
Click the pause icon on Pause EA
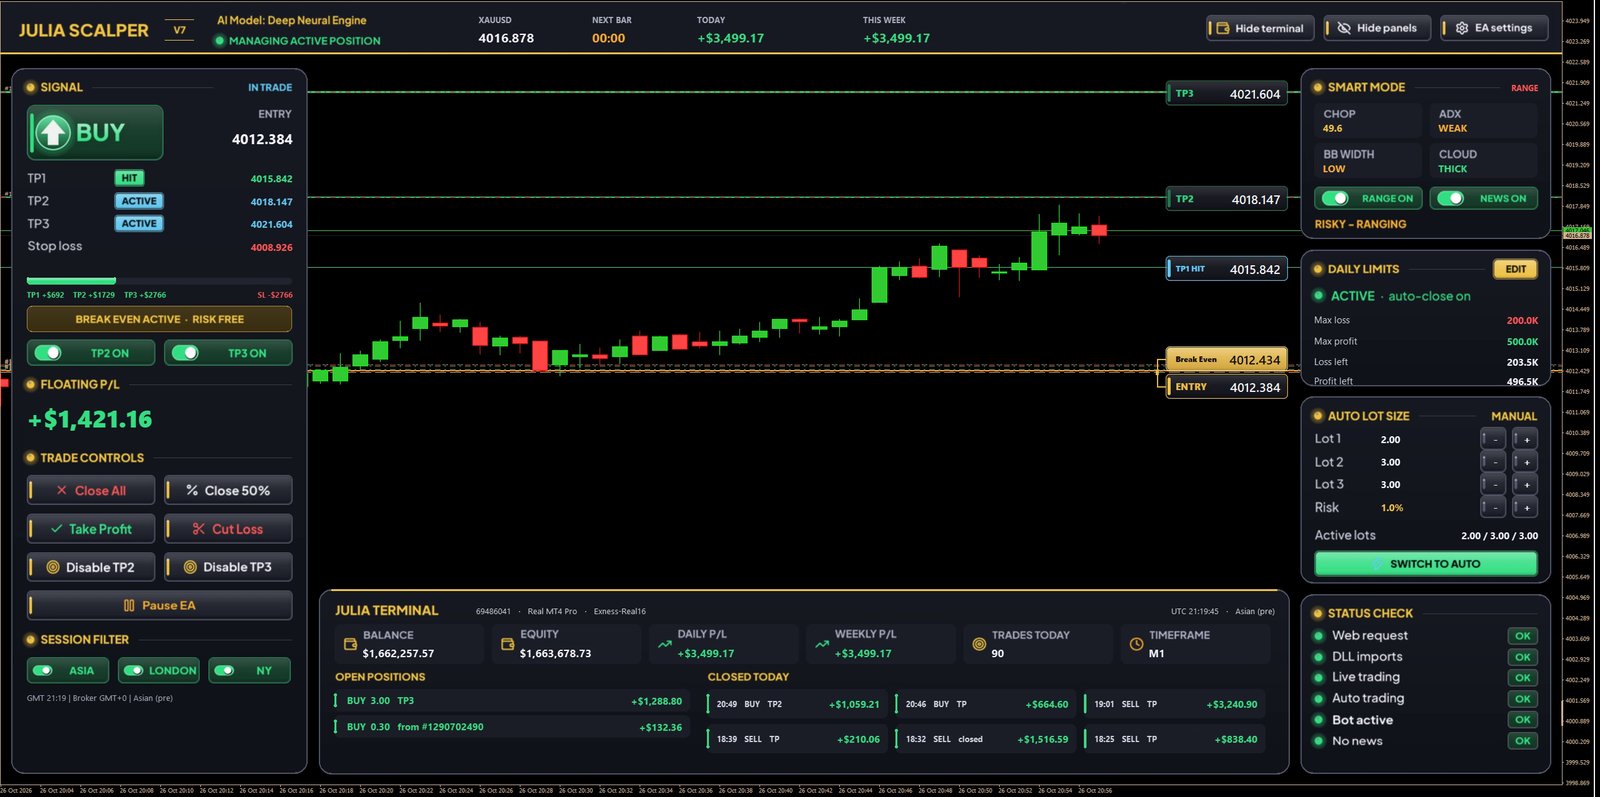click(129, 605)
